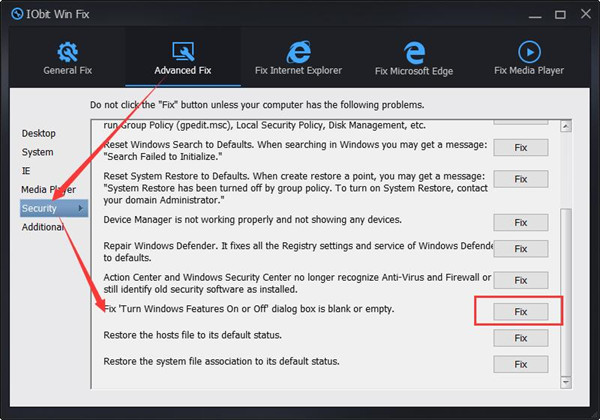
Task: Select Media Player category in sidebar
Action: (x=49, y=190)
